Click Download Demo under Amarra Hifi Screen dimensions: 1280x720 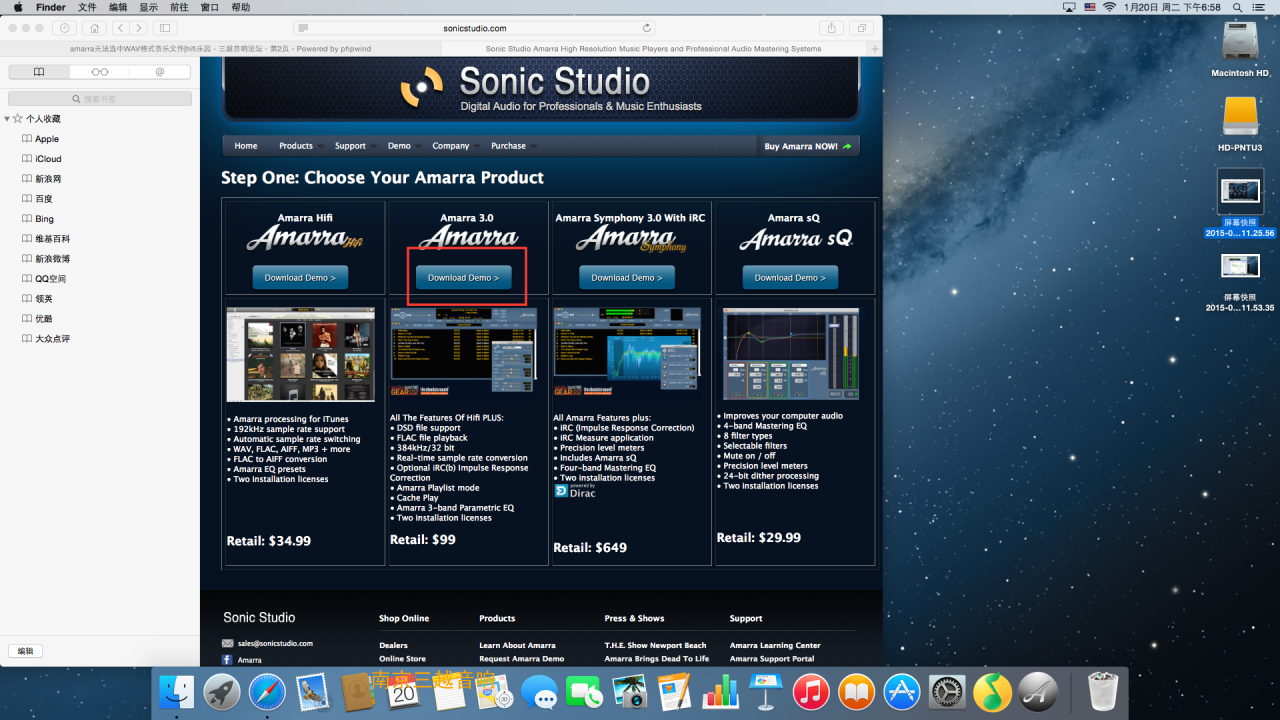pos(300,277)
